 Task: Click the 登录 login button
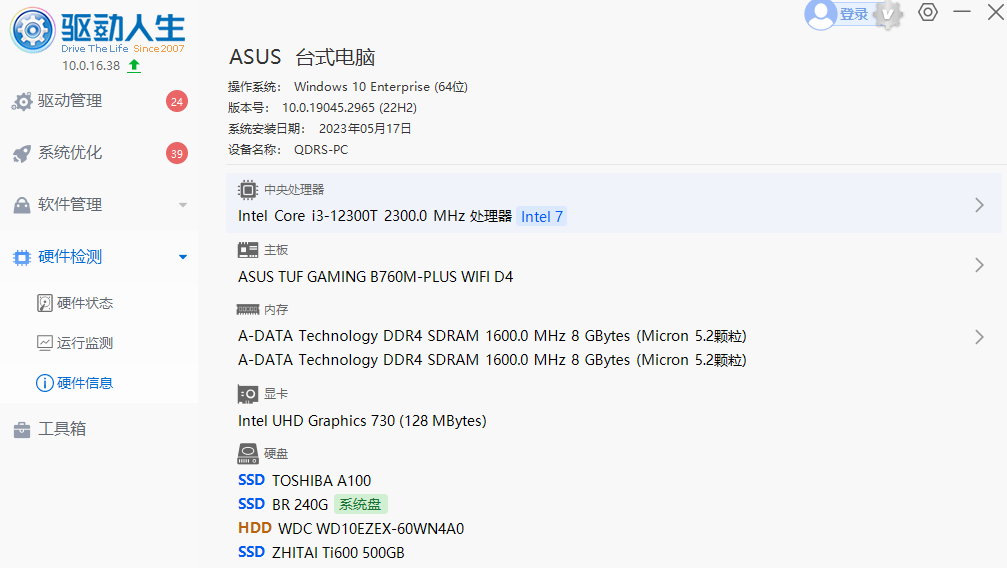[853, 14]
